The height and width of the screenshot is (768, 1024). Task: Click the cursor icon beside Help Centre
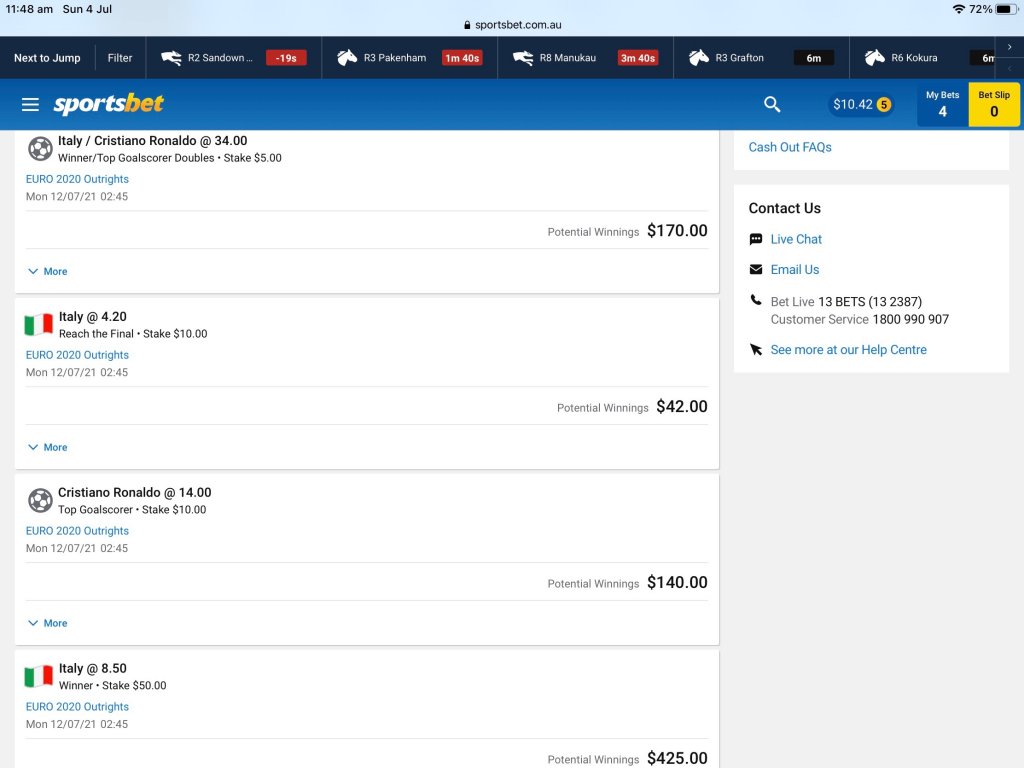click(x=756, y=349)
